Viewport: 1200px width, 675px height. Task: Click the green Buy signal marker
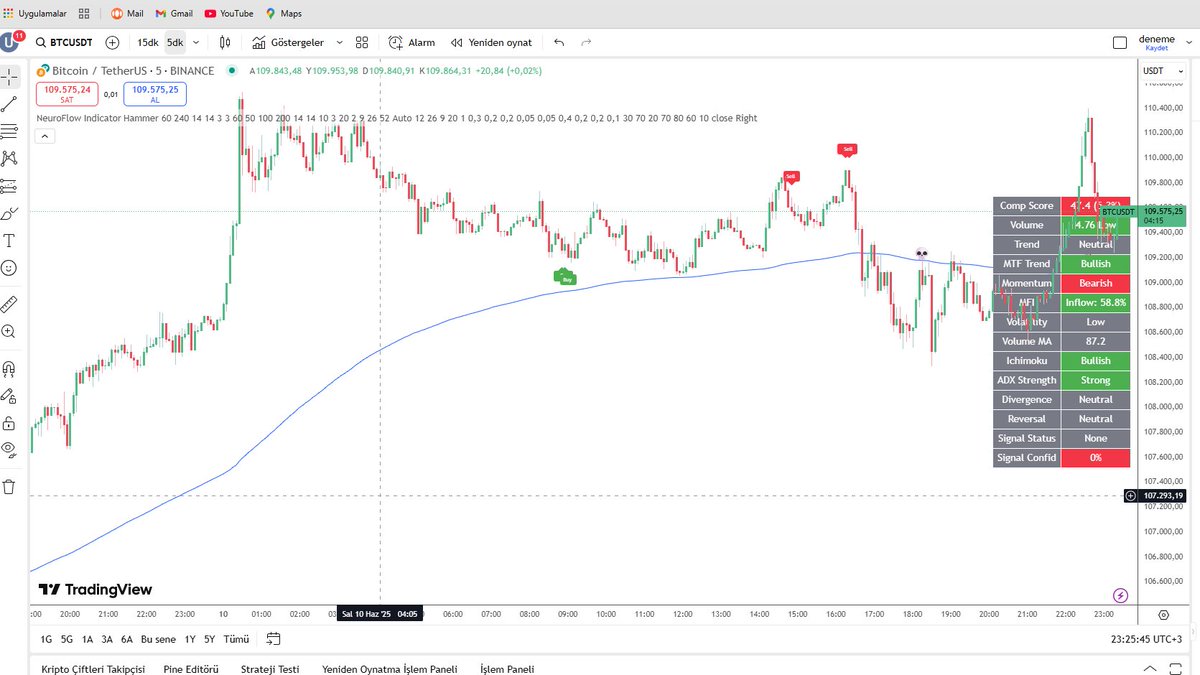tap(566, 277)
